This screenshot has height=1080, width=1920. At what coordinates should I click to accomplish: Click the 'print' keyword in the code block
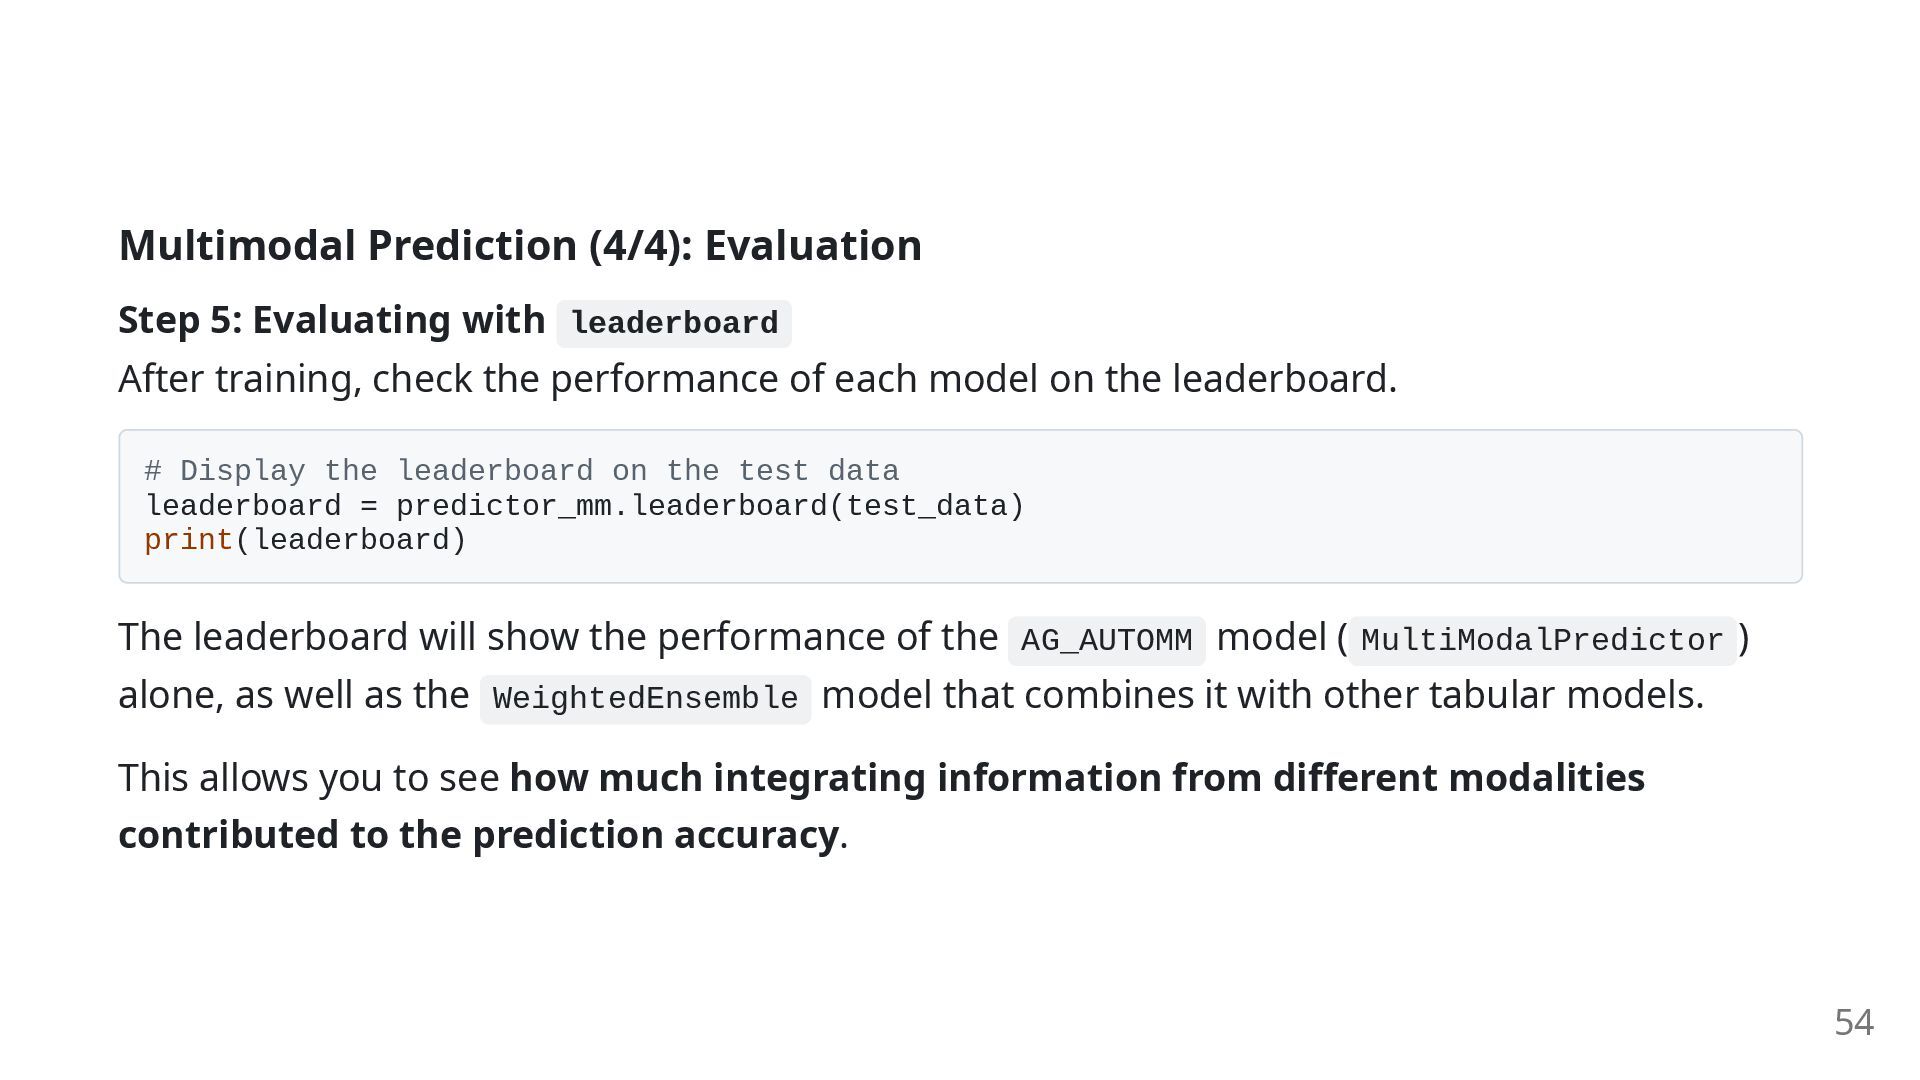[x=189, y=540]
